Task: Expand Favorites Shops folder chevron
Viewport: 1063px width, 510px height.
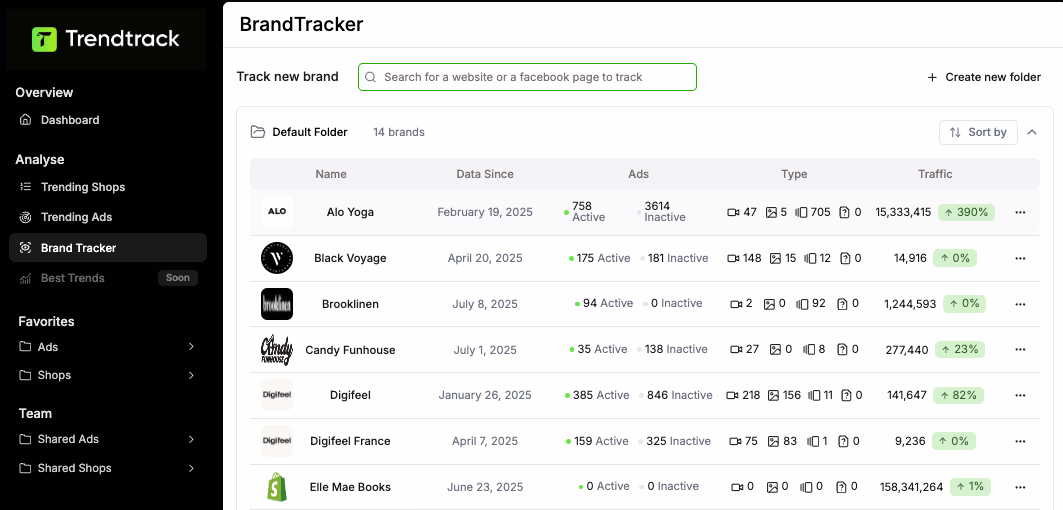Action: [x=191, y=375]
